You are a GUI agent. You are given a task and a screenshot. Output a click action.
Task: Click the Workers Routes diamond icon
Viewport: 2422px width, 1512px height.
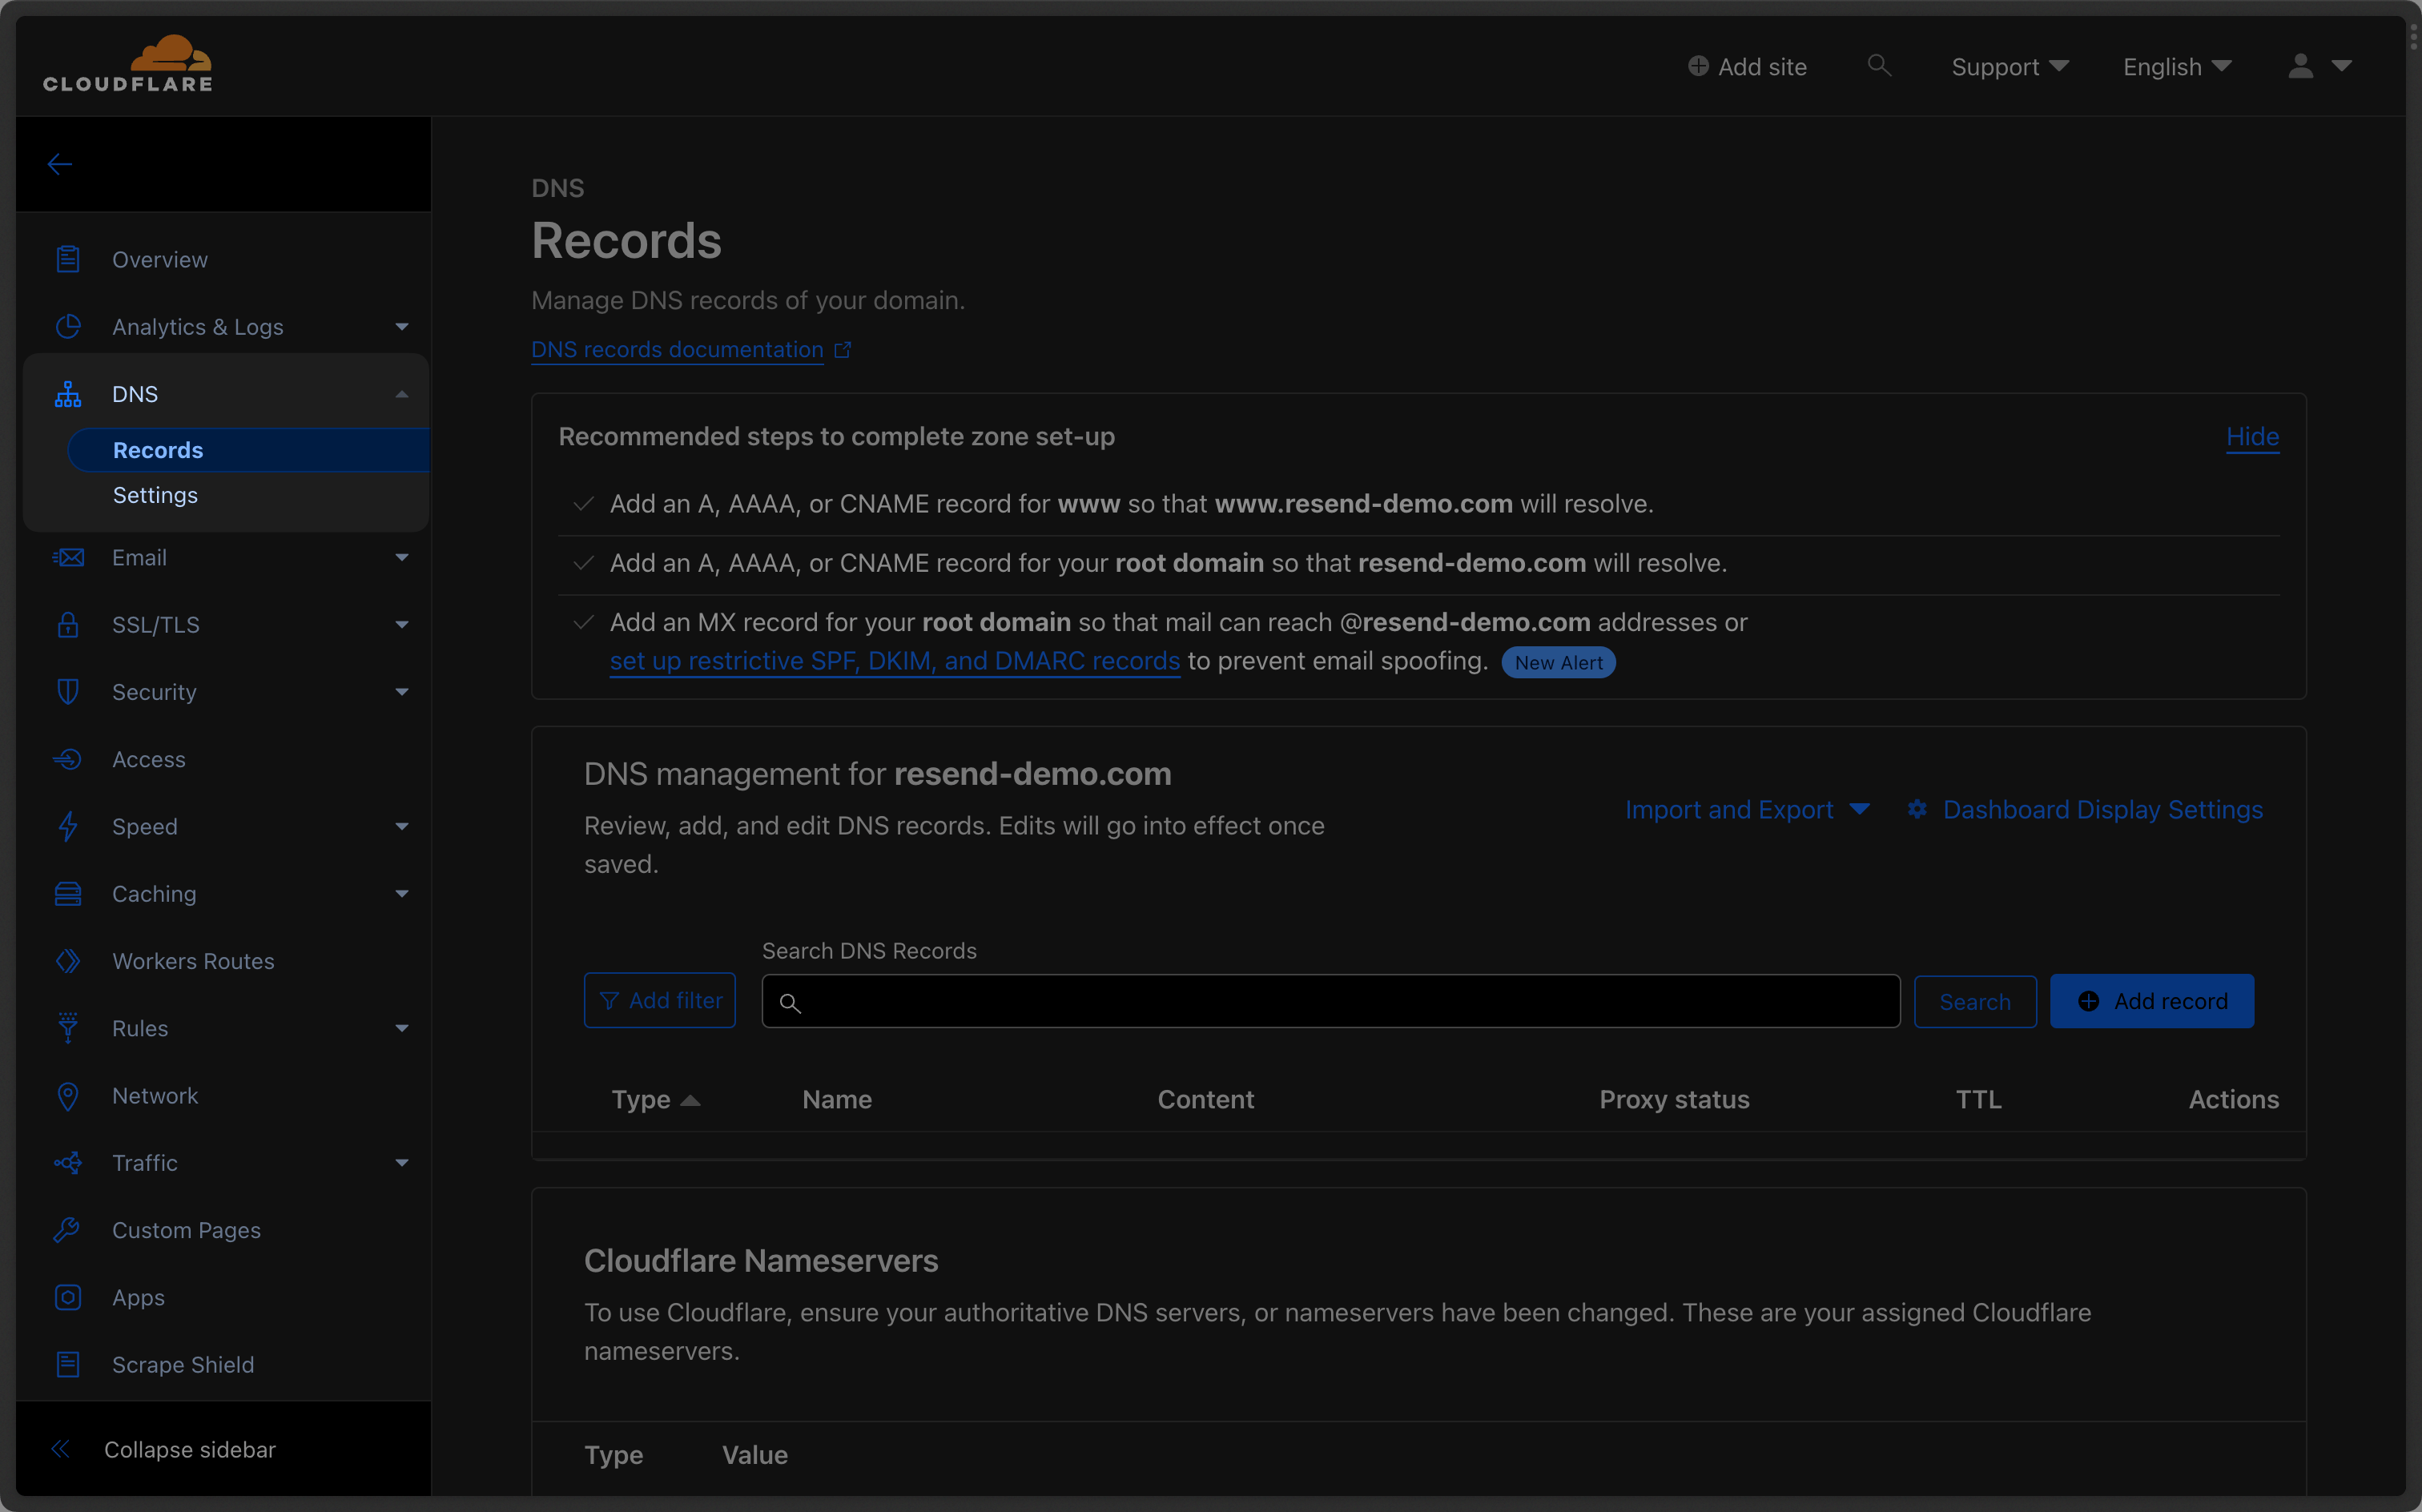tap(68, 961)
